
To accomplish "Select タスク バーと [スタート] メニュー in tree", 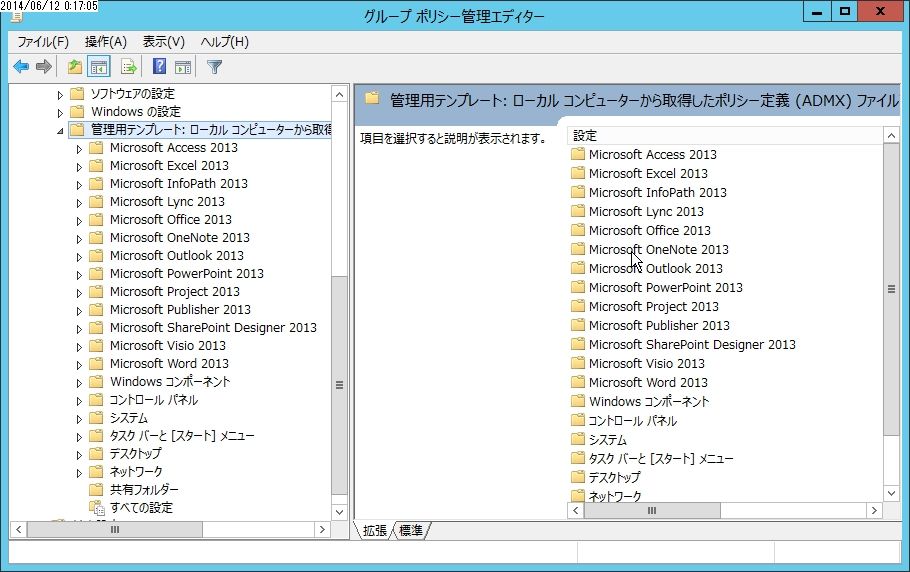I will pos(182,435).
